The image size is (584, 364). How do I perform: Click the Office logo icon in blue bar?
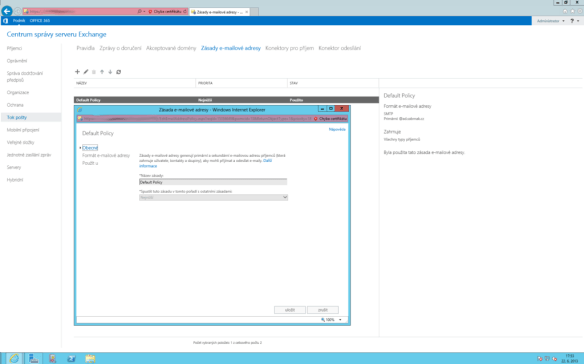(x=6, y=21)
